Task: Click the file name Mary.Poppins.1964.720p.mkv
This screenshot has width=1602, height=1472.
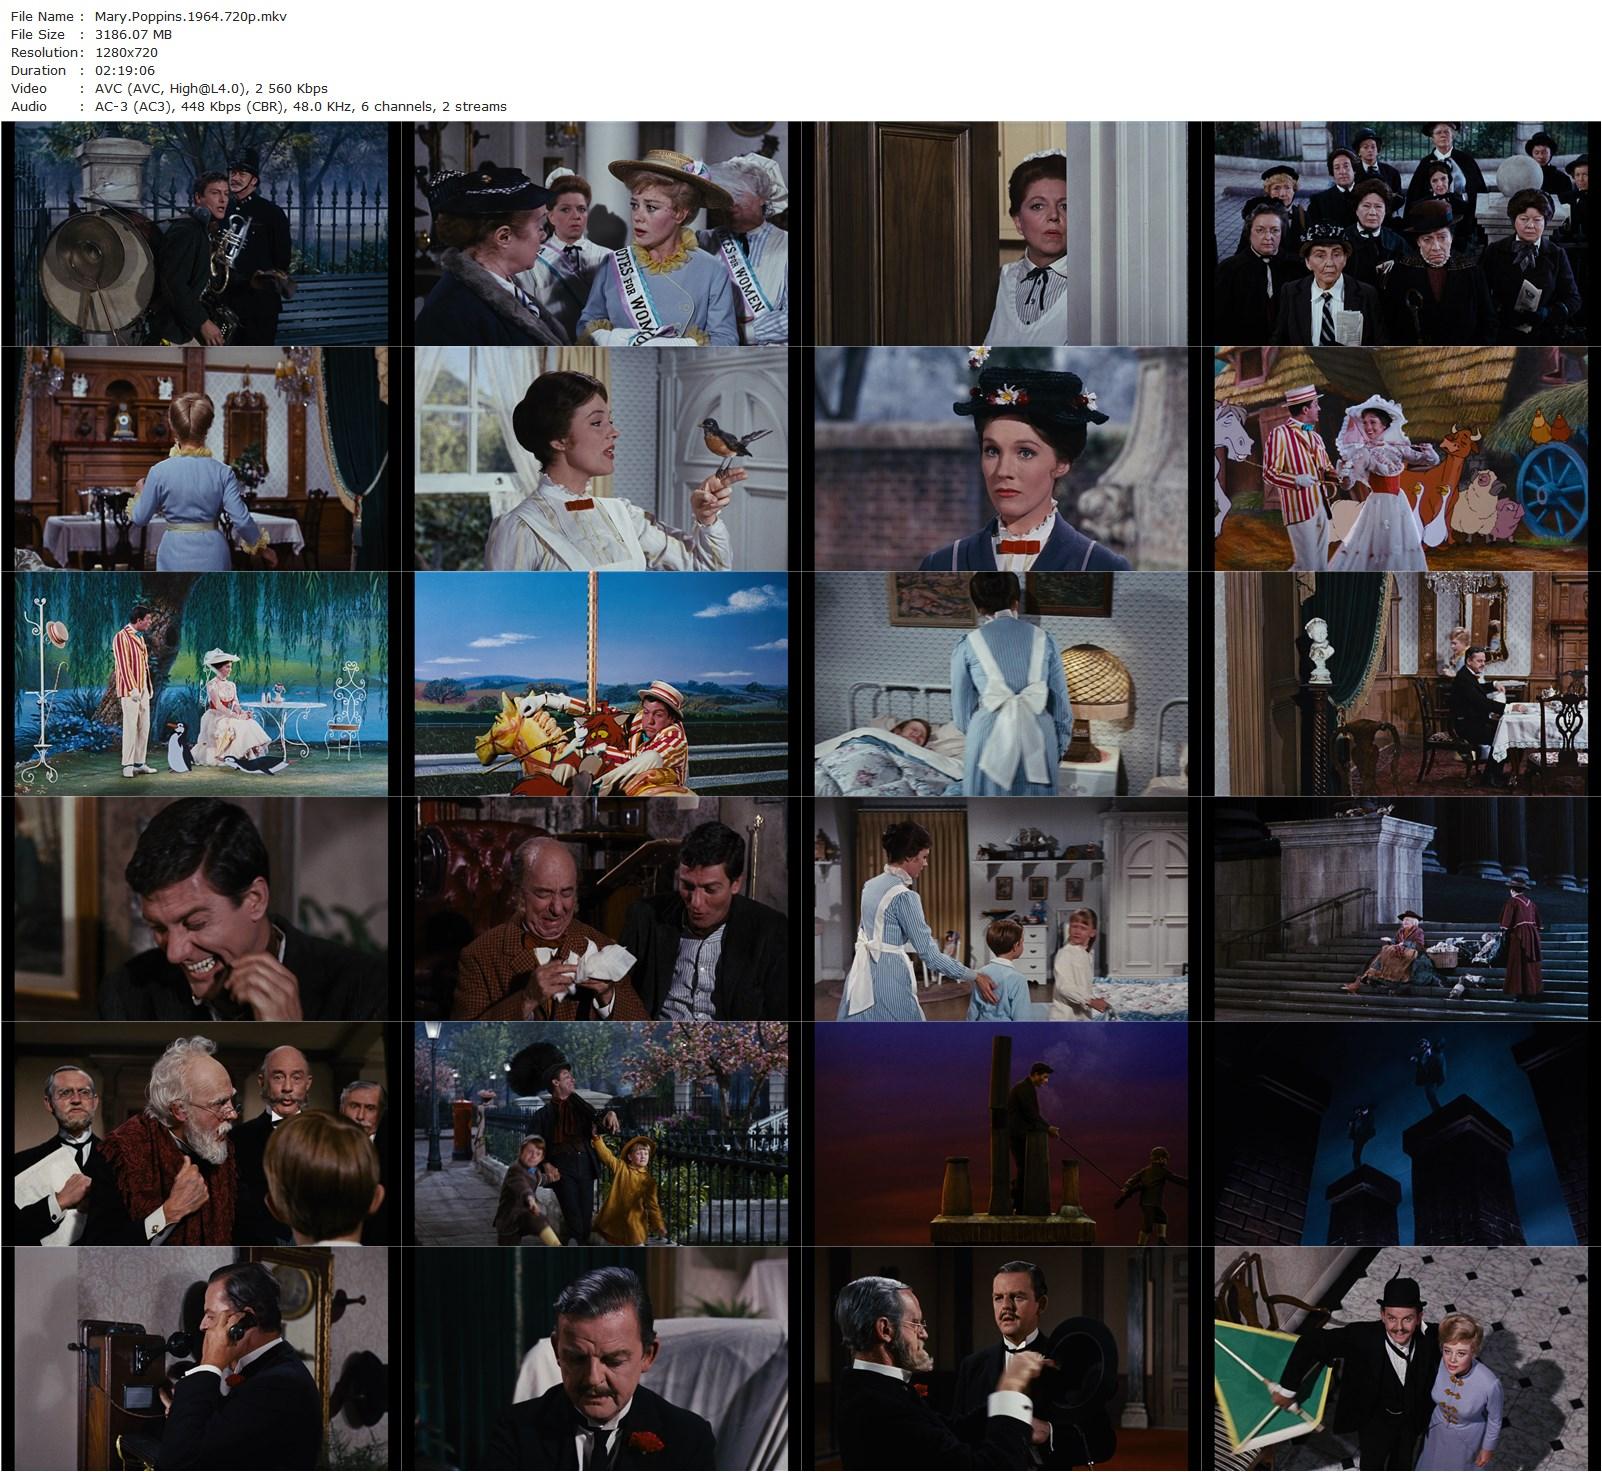Action: (188, 16)
